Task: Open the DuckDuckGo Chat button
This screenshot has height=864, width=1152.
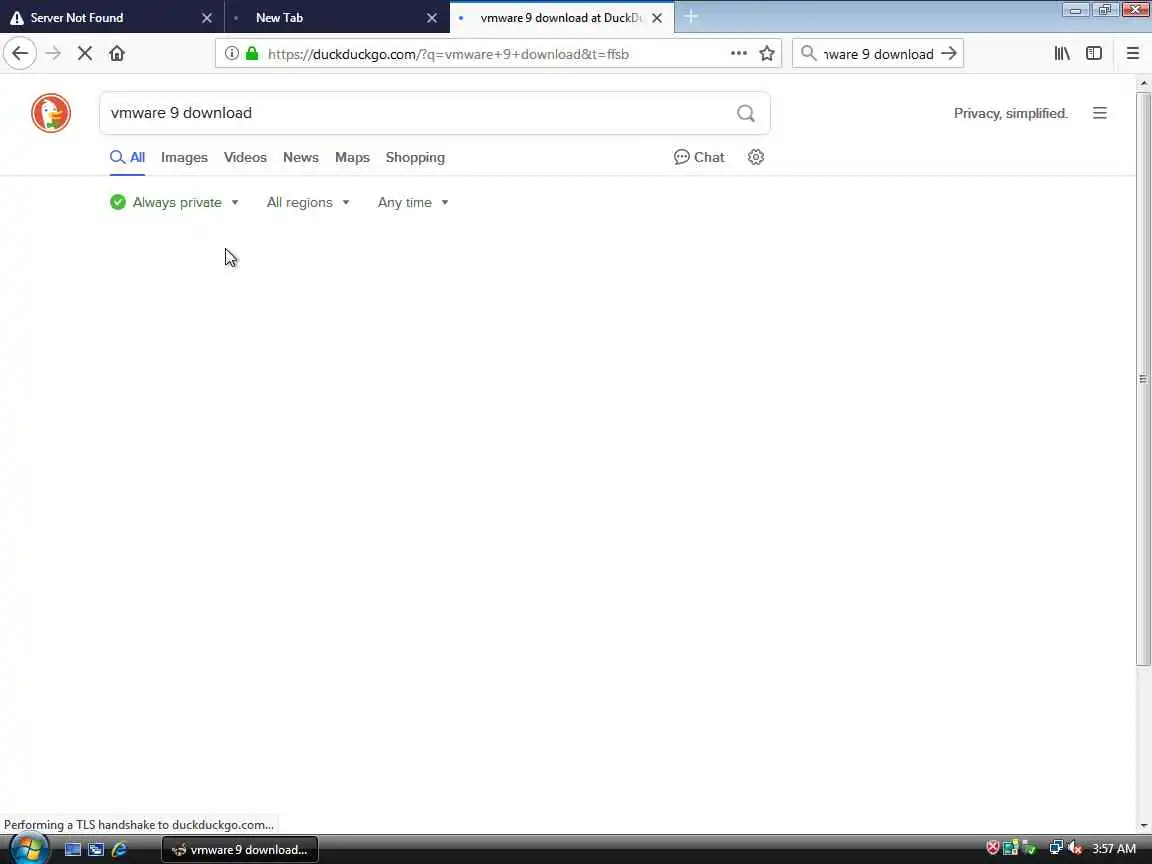Action: point(699,157)
